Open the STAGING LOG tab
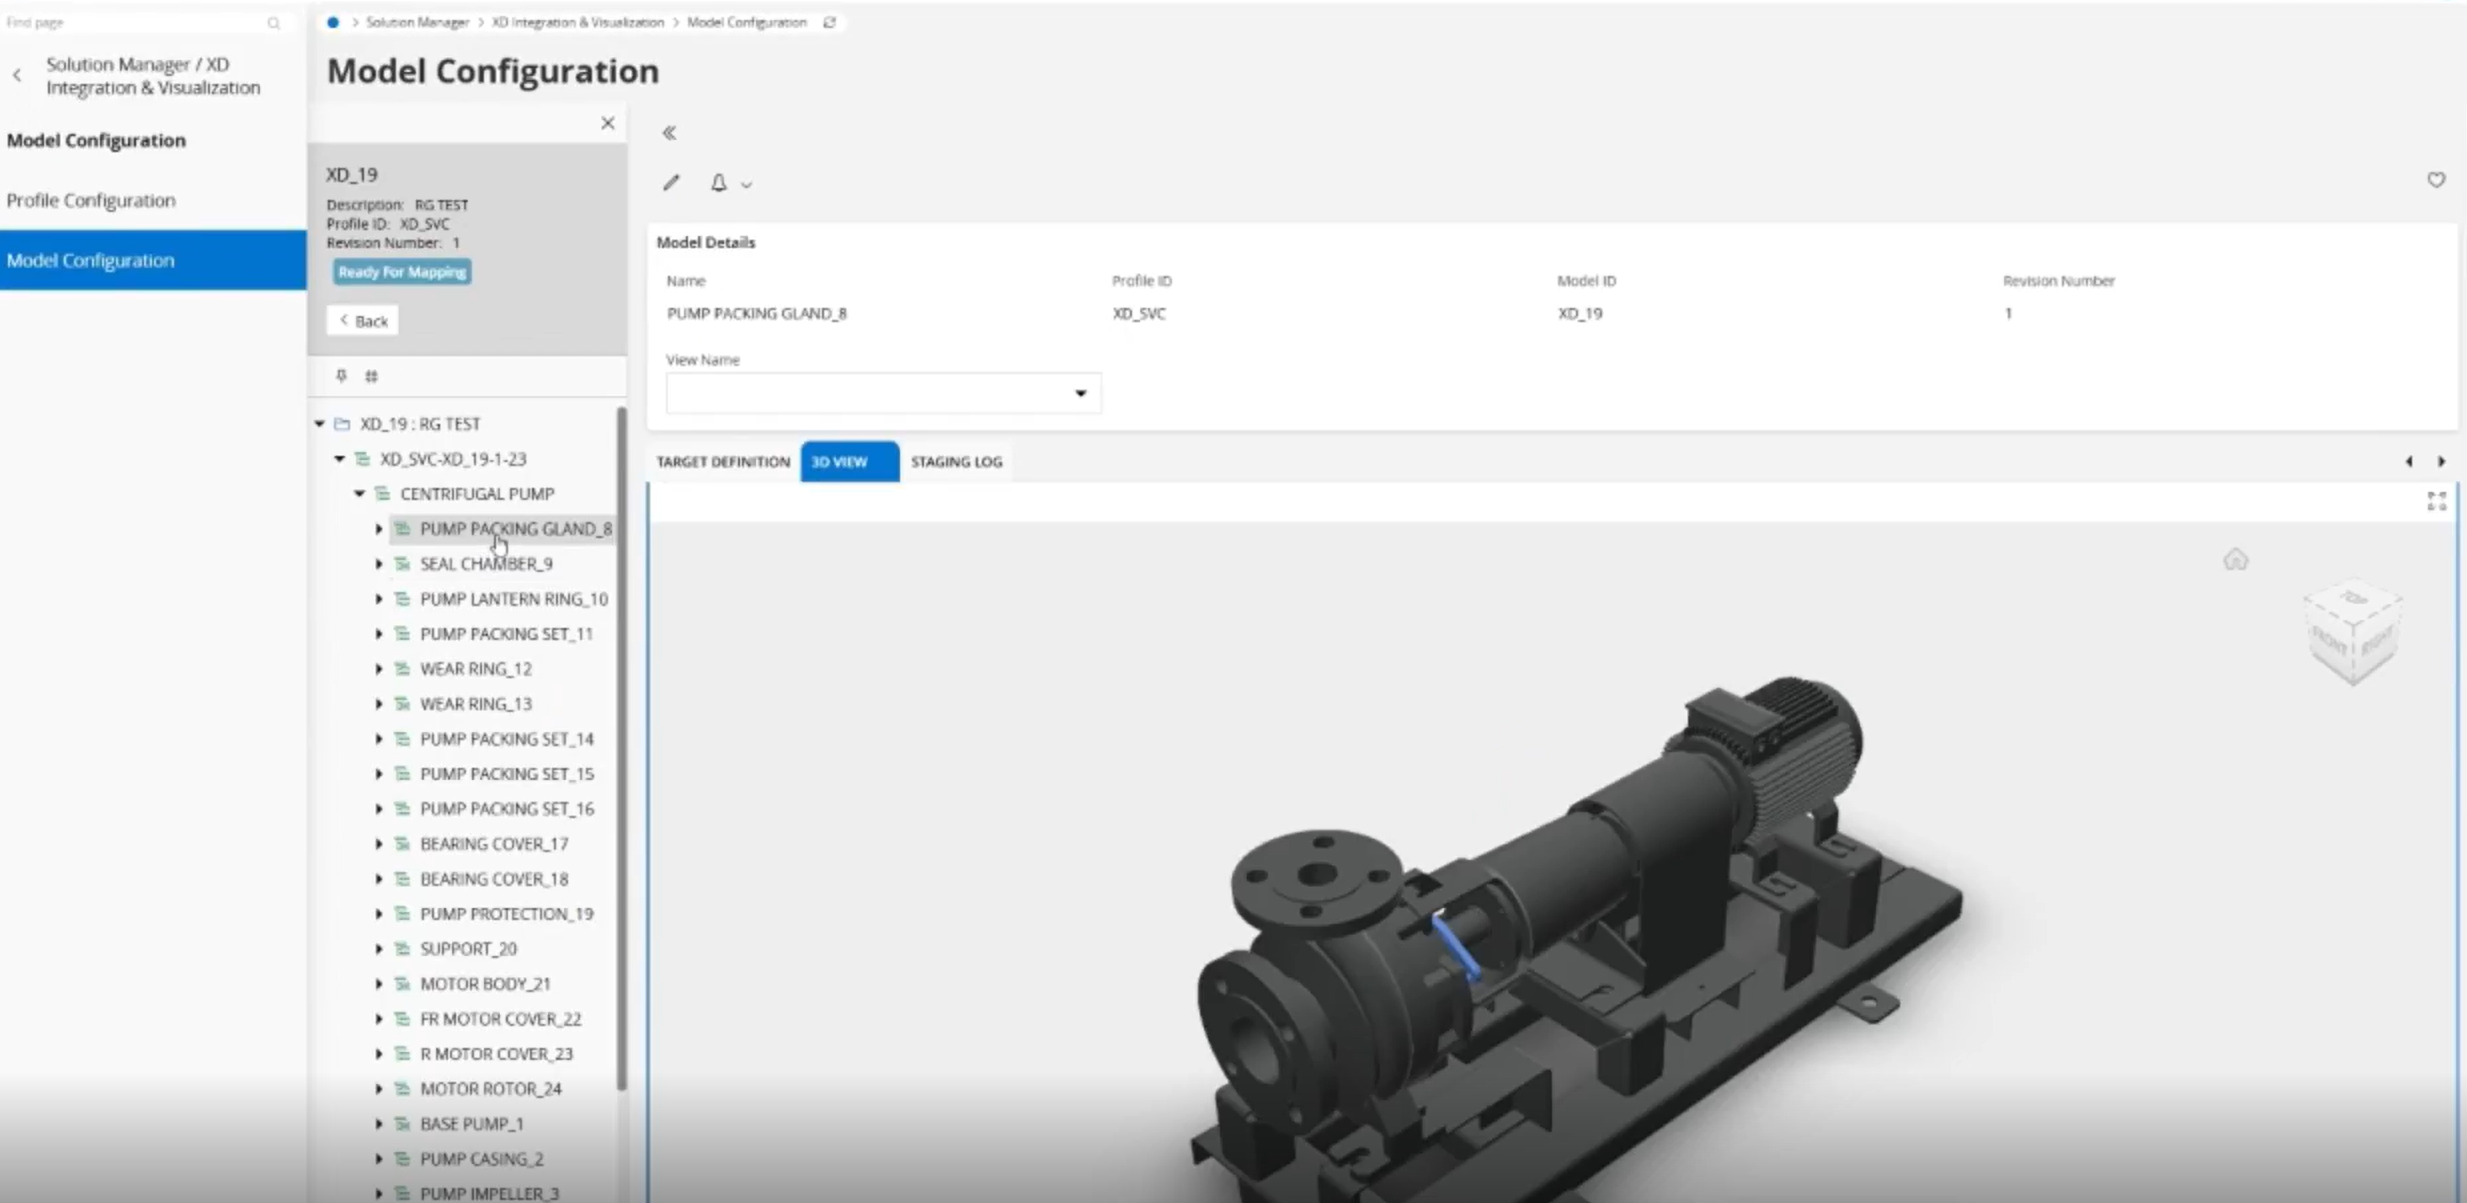 (x=955, y=462)
